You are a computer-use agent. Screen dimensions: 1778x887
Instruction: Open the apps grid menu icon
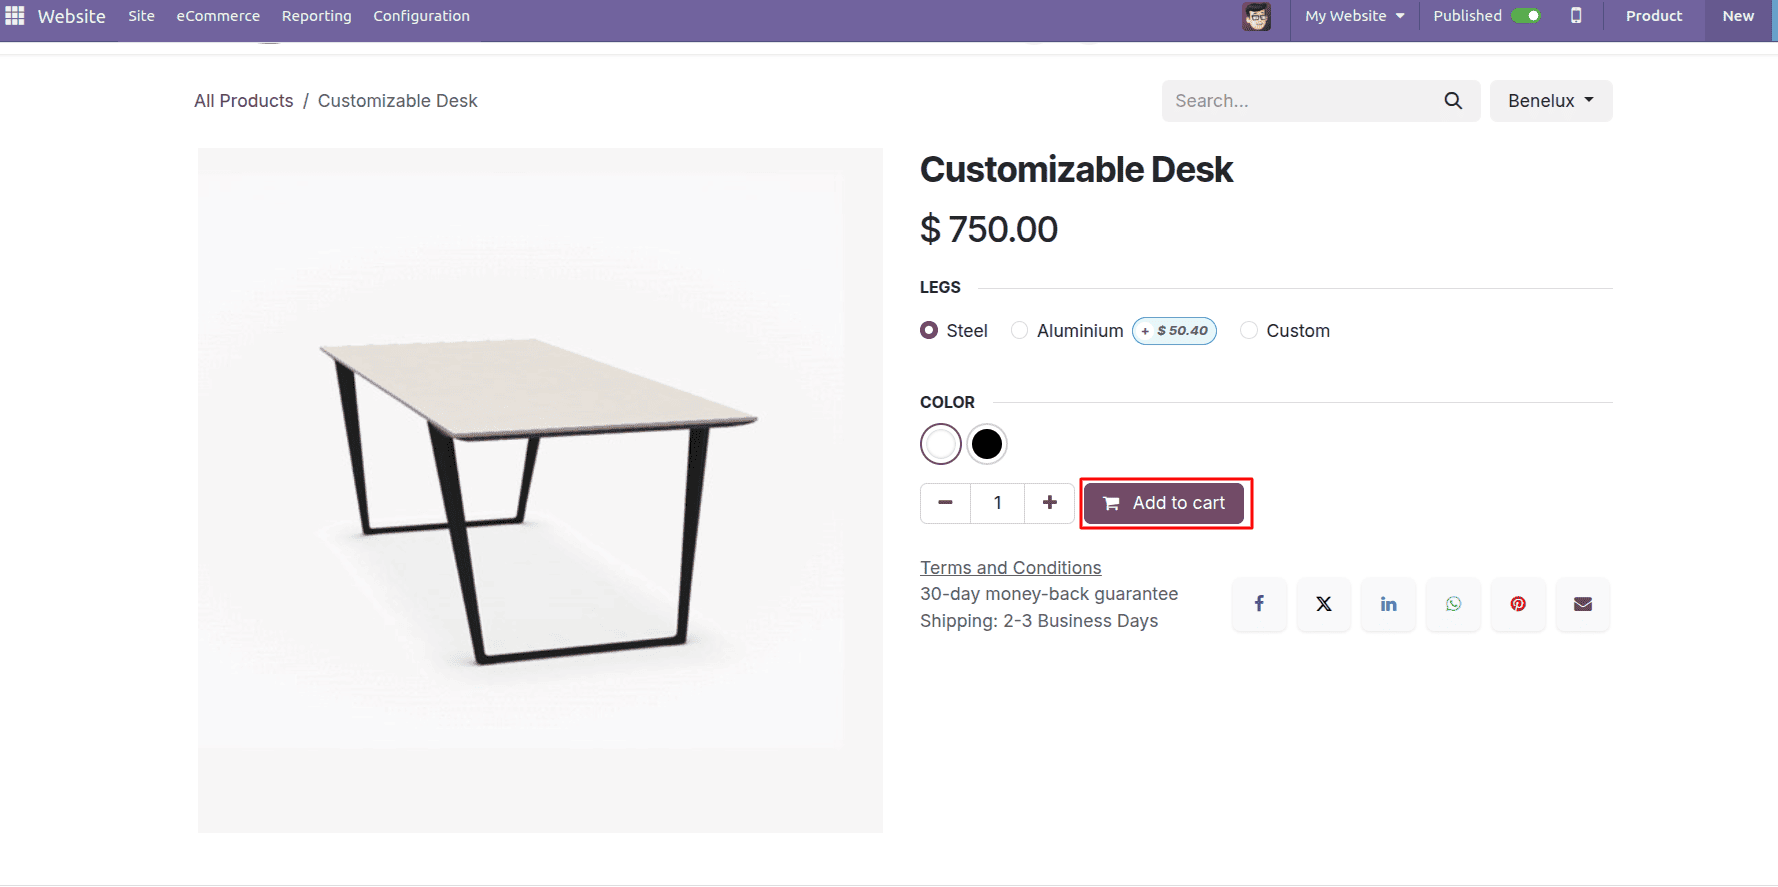[x=15, y=16]
